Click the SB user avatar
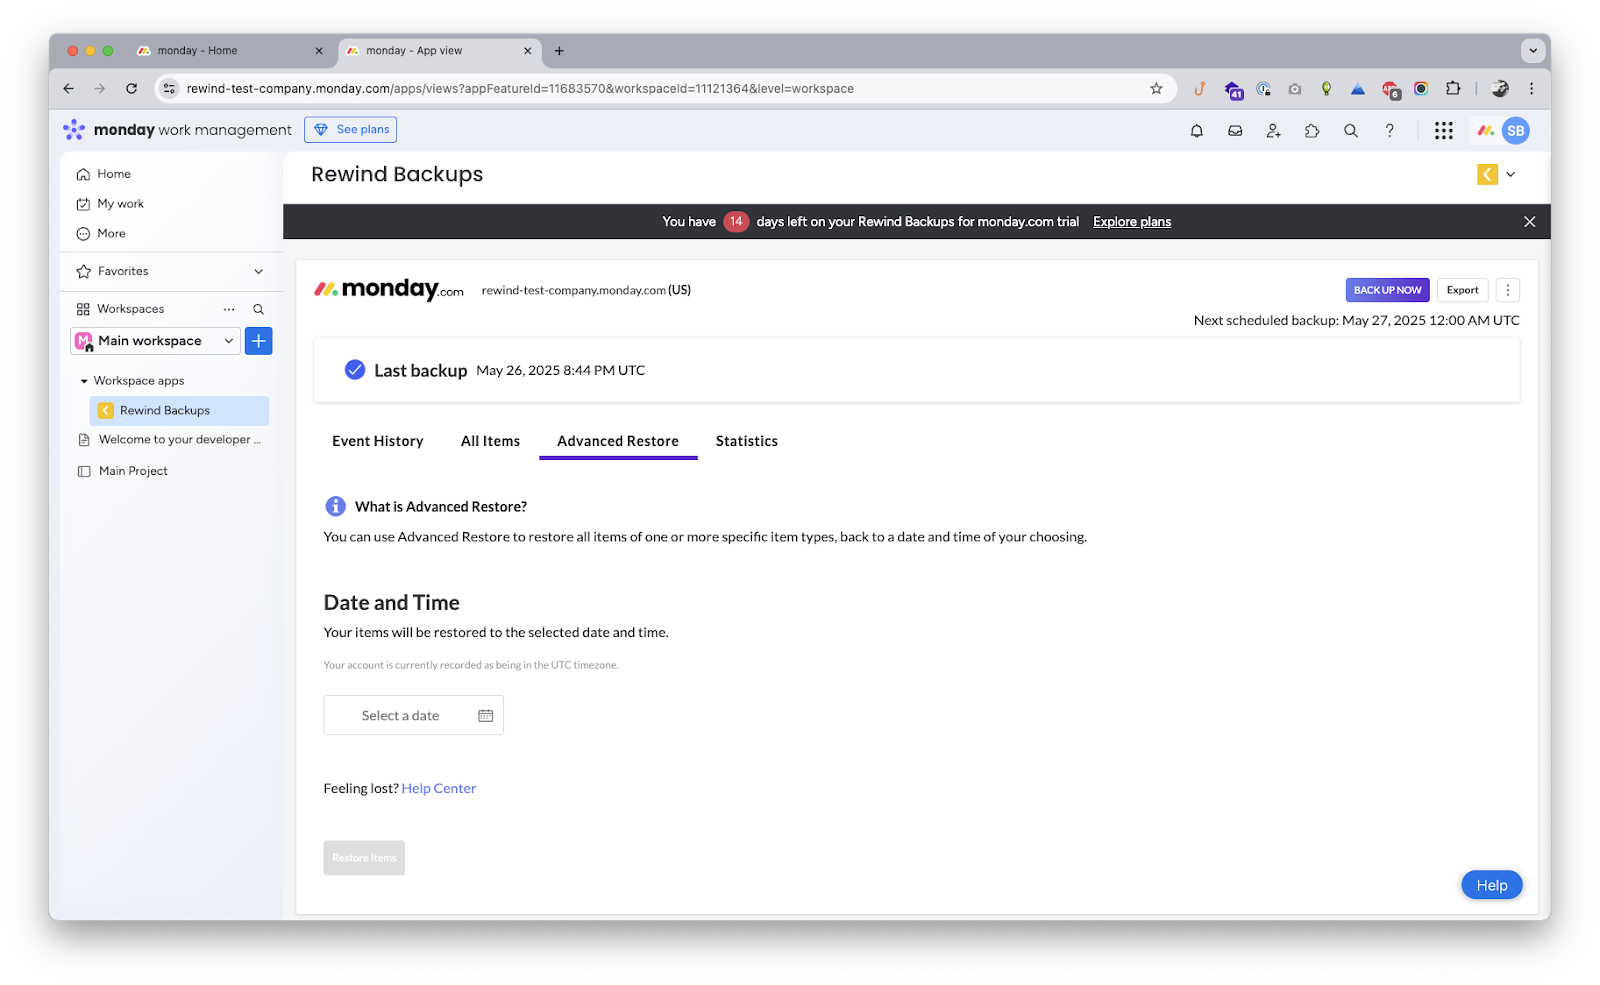 pyautogui.click(x=1516, y=130)
